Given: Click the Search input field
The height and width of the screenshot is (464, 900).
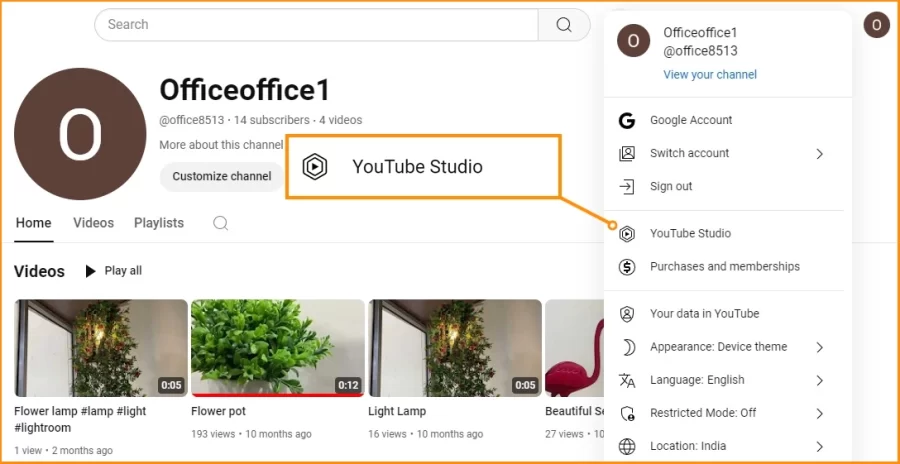Looking at the screenshot, I should click(x=316, y=25).
